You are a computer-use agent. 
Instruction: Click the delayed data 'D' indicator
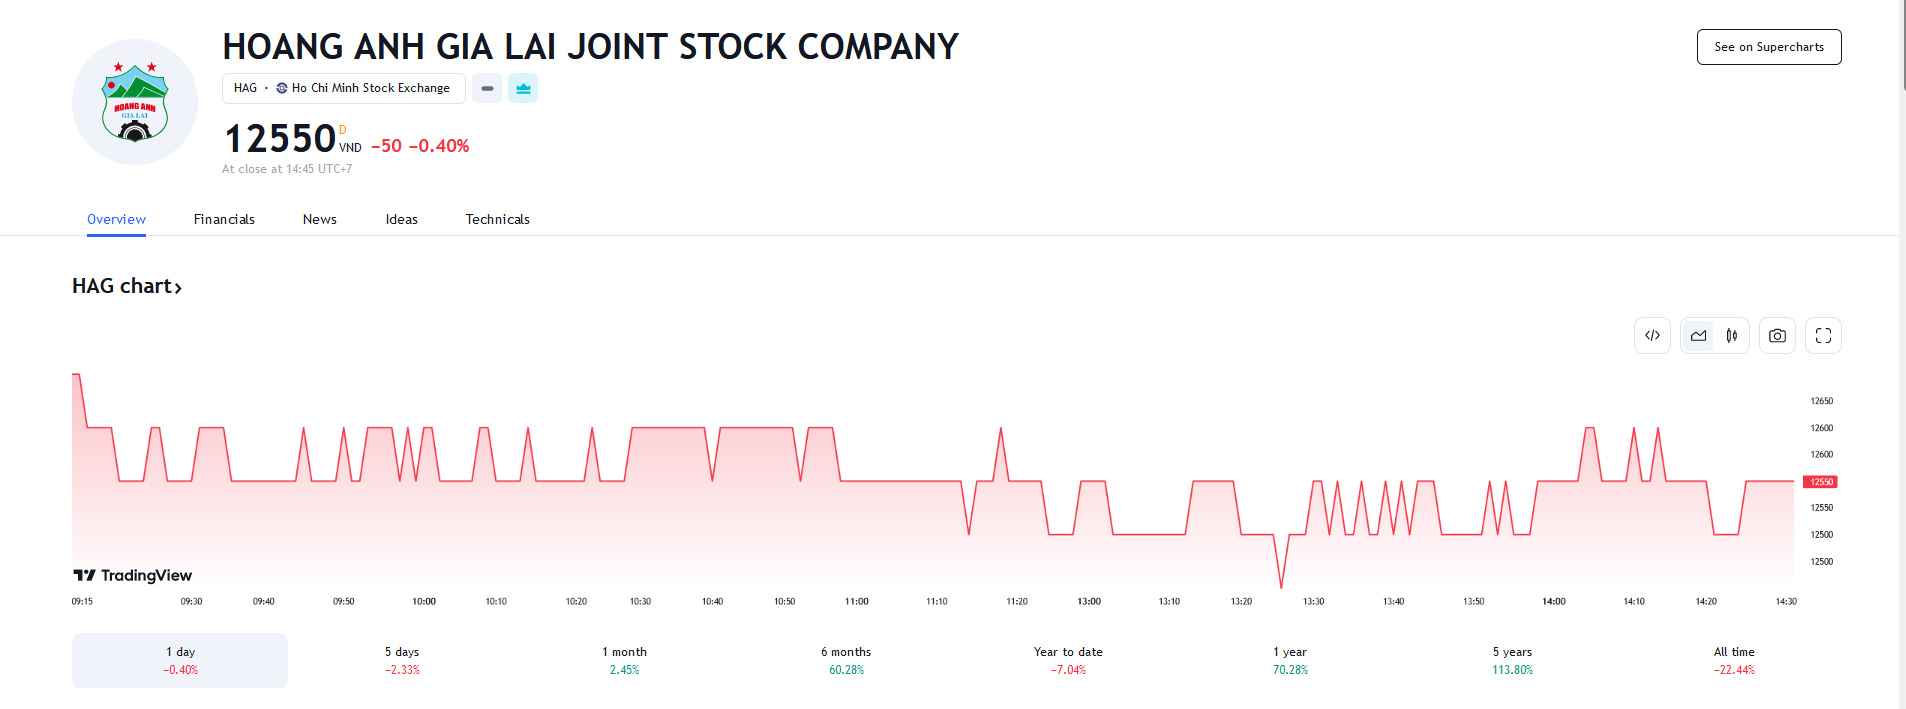click(x=343, y=130)
